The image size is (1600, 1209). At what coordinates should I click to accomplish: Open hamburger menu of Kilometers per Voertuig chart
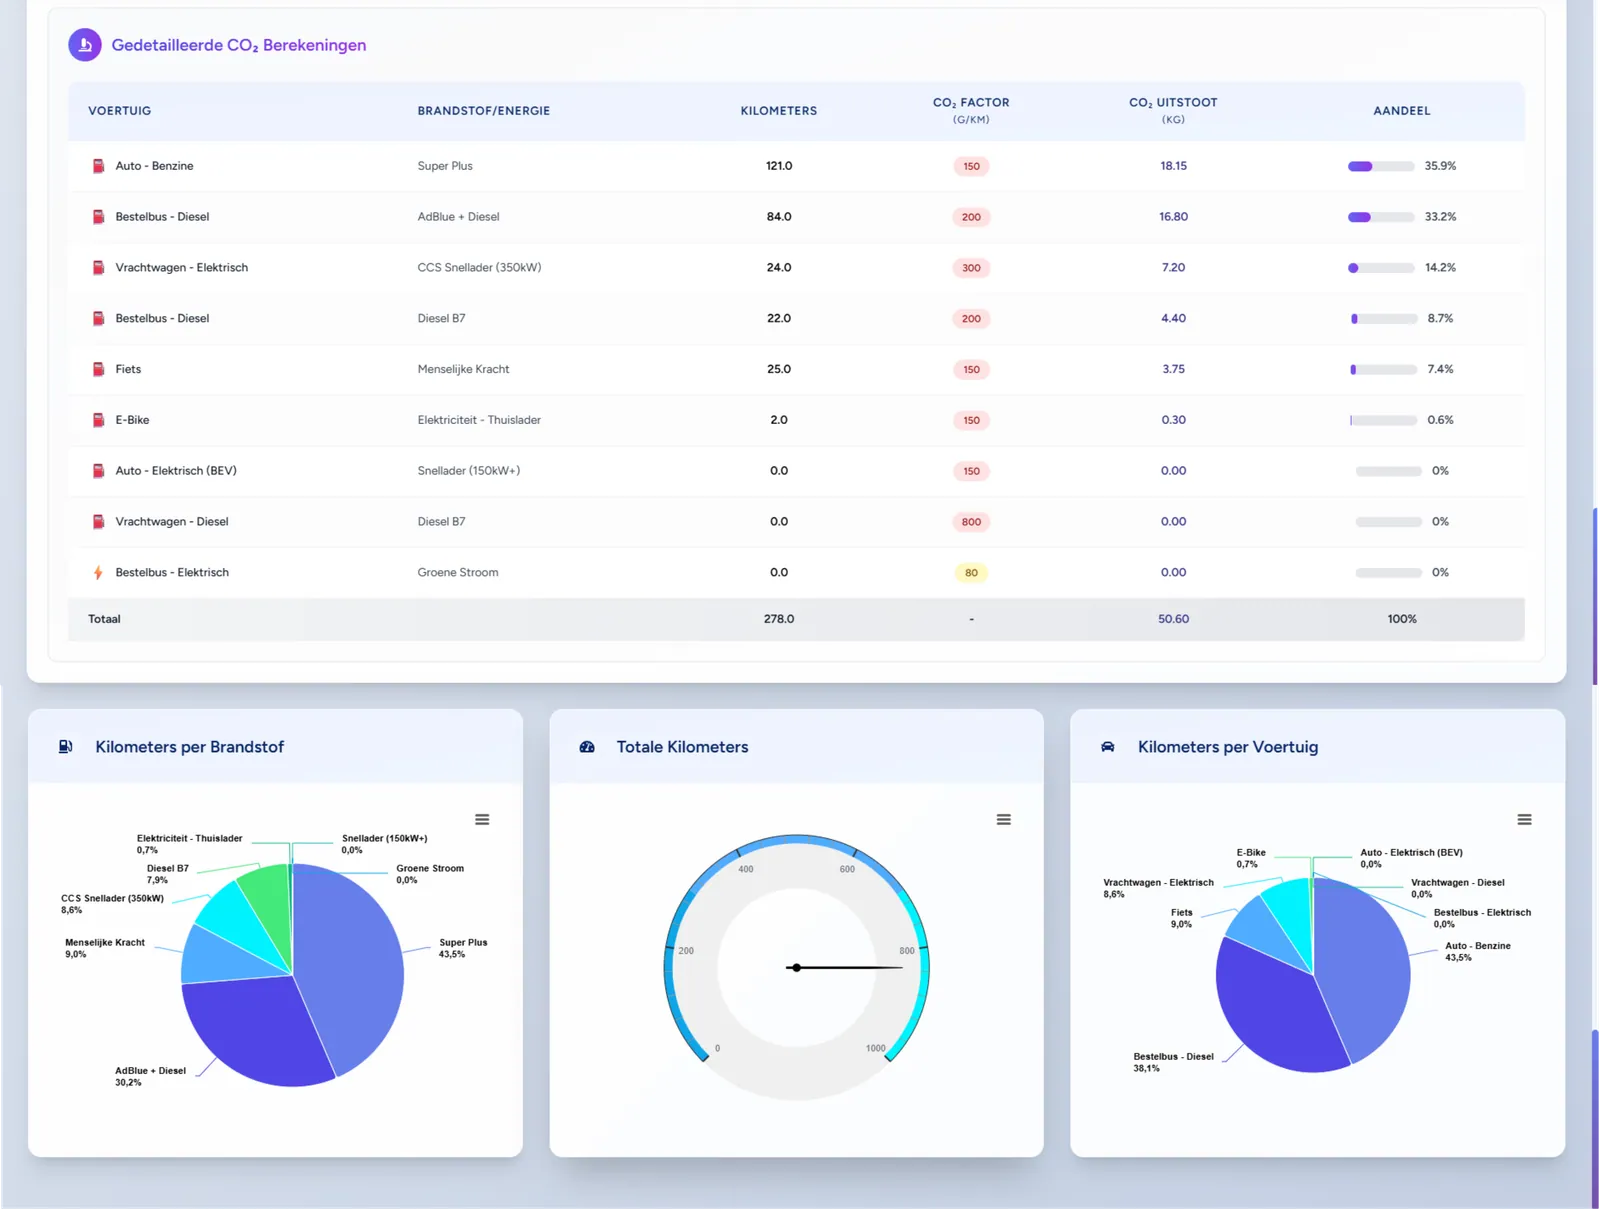1524,820
